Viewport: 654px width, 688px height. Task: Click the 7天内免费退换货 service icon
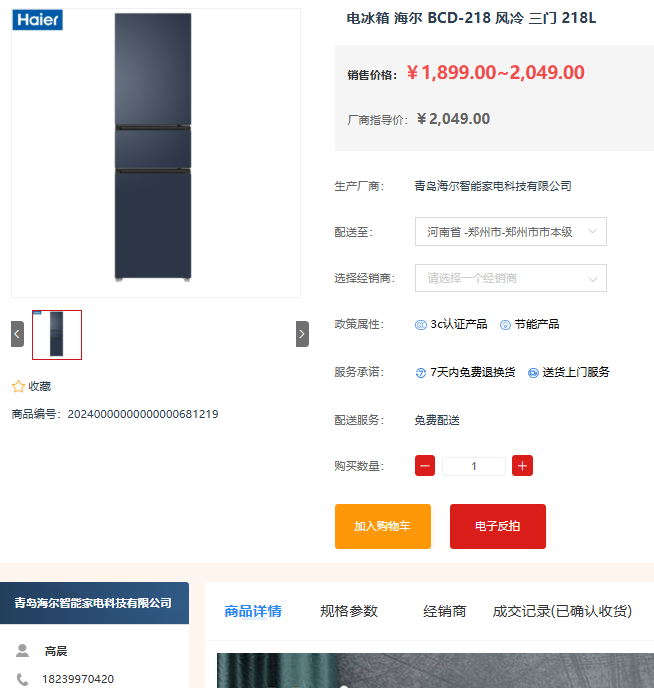pyautogui.click(x=421, y=373)
